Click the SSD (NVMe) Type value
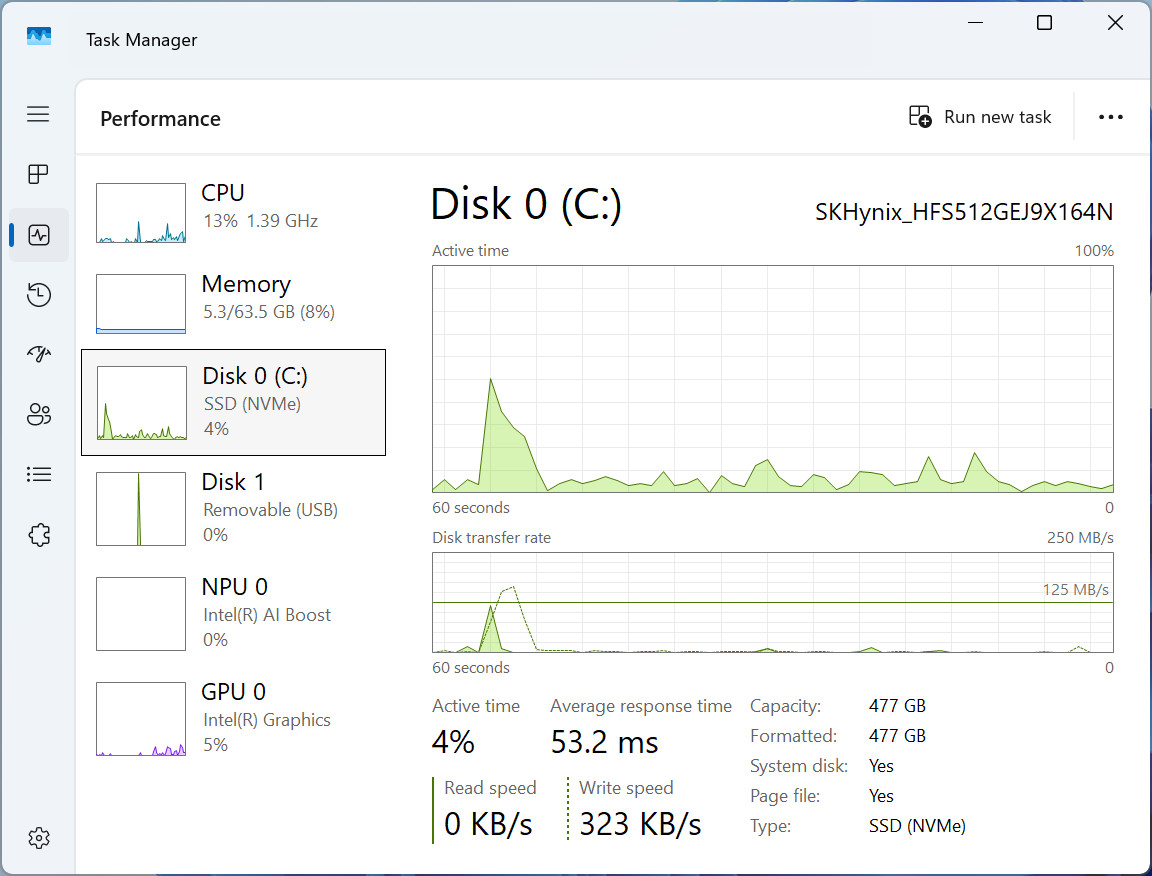Image resolution: width=1152 pixels, height=876 pixels. point(917,826)
